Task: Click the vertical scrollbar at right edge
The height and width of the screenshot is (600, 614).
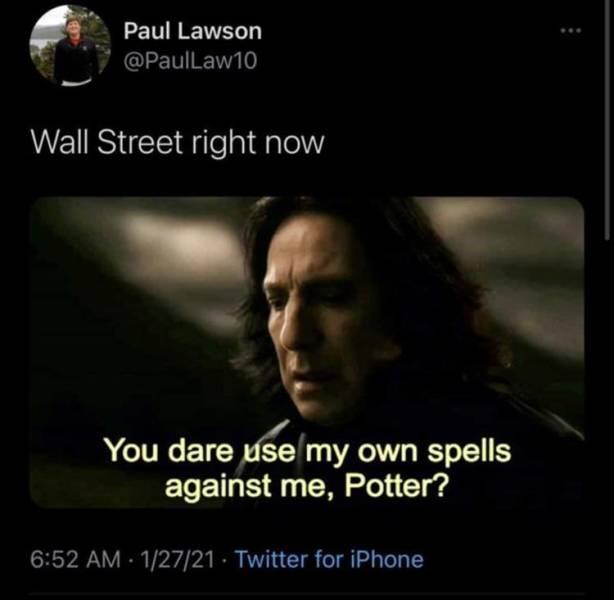Action: [x=608, y=117]
